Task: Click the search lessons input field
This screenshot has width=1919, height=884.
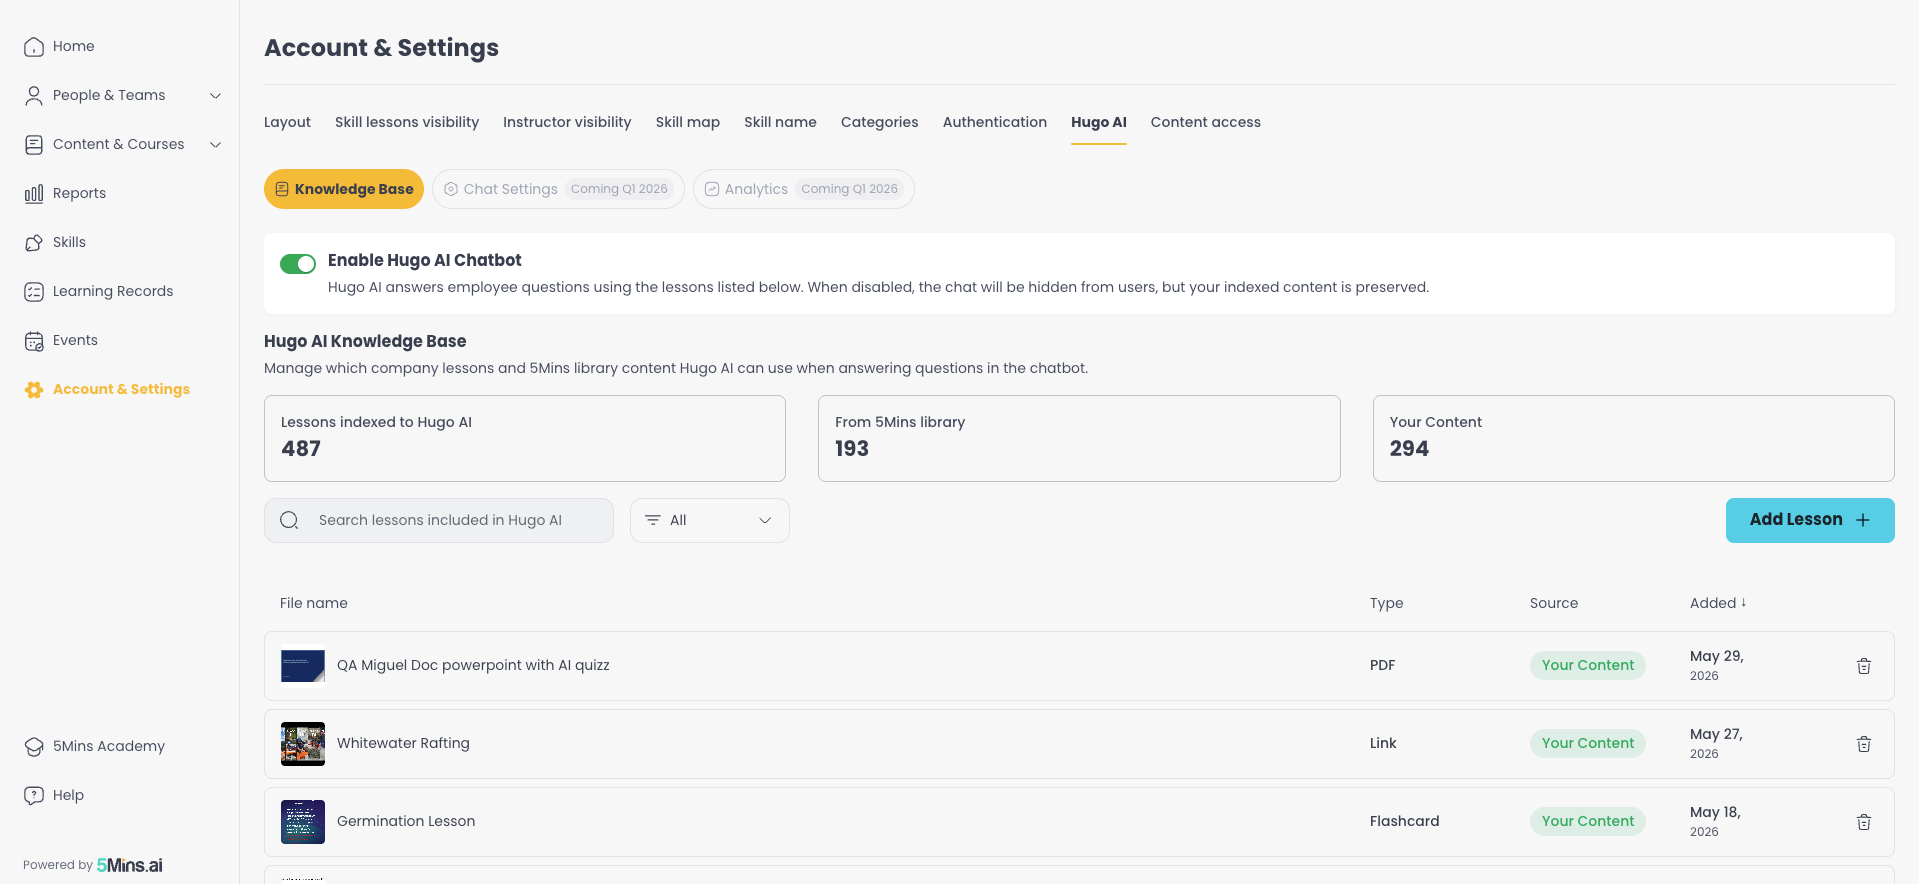Action: [x=439, y=520]
